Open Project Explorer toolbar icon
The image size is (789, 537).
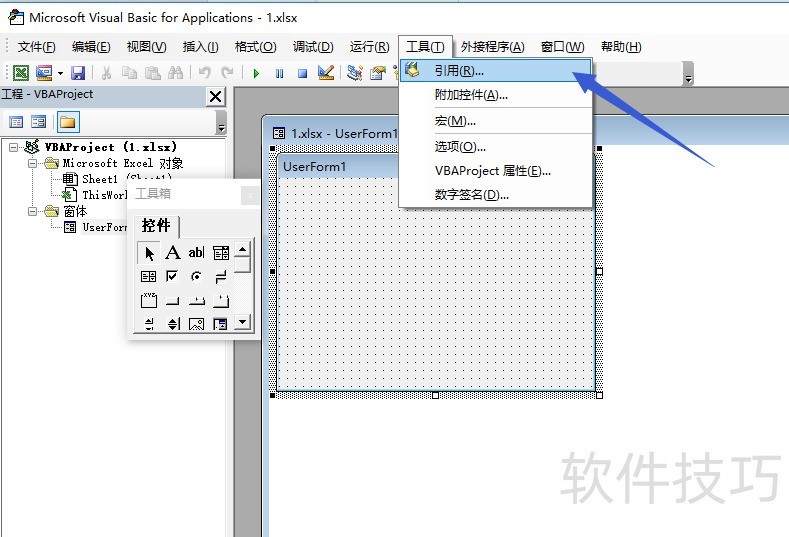pos(355,73)
